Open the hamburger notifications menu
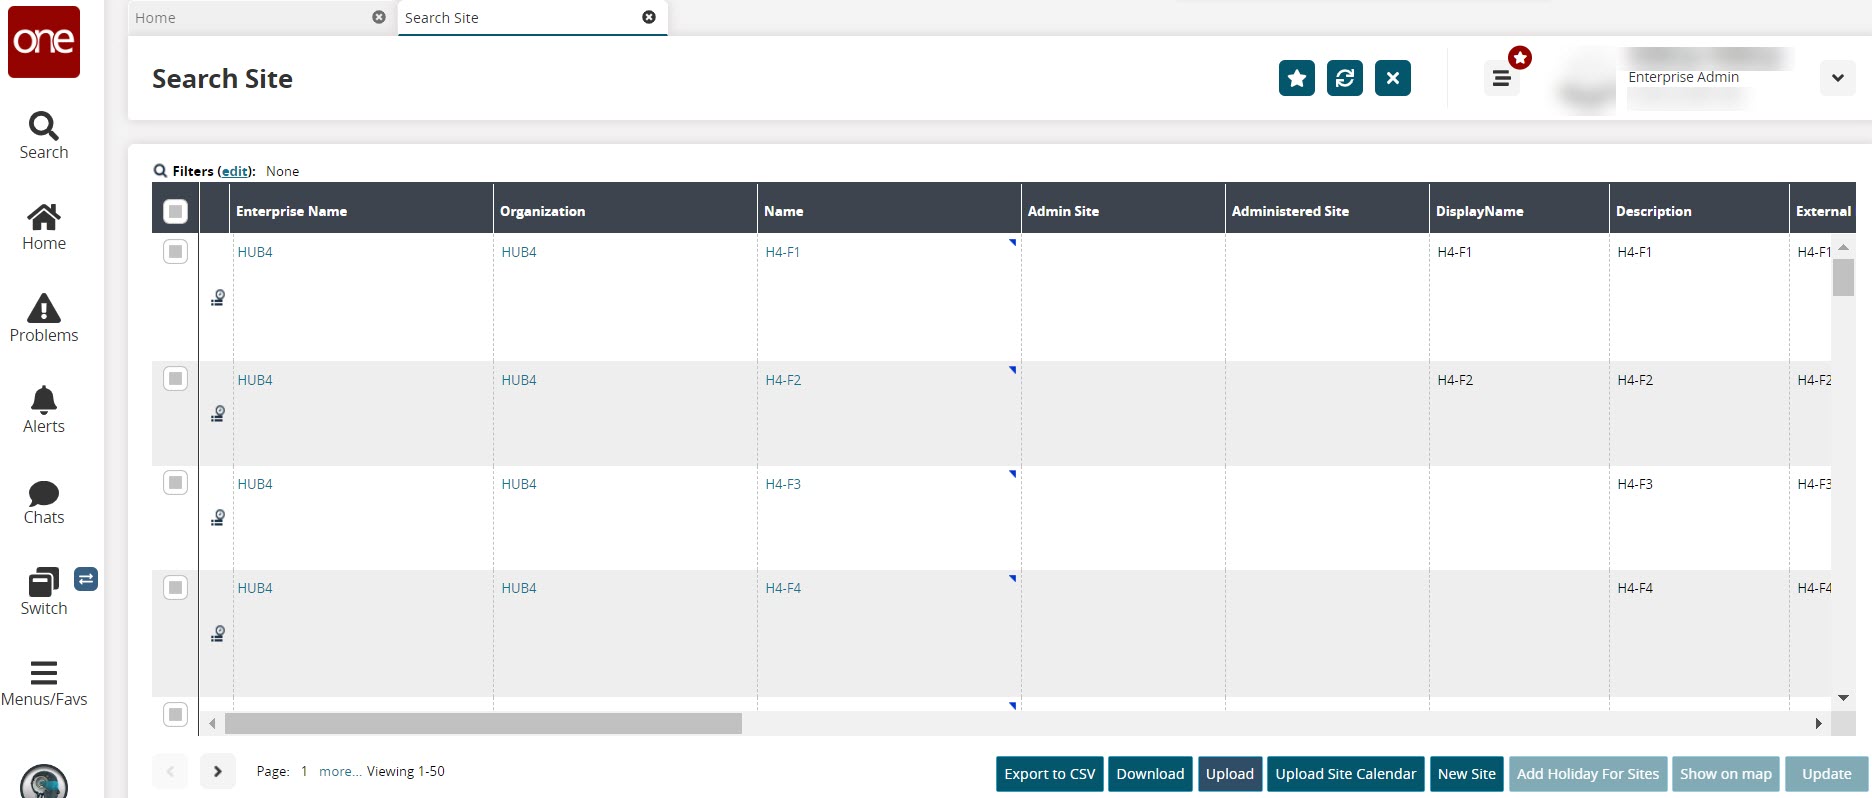The height and width of the screenshot is (798, 1872). [1502, 78]
